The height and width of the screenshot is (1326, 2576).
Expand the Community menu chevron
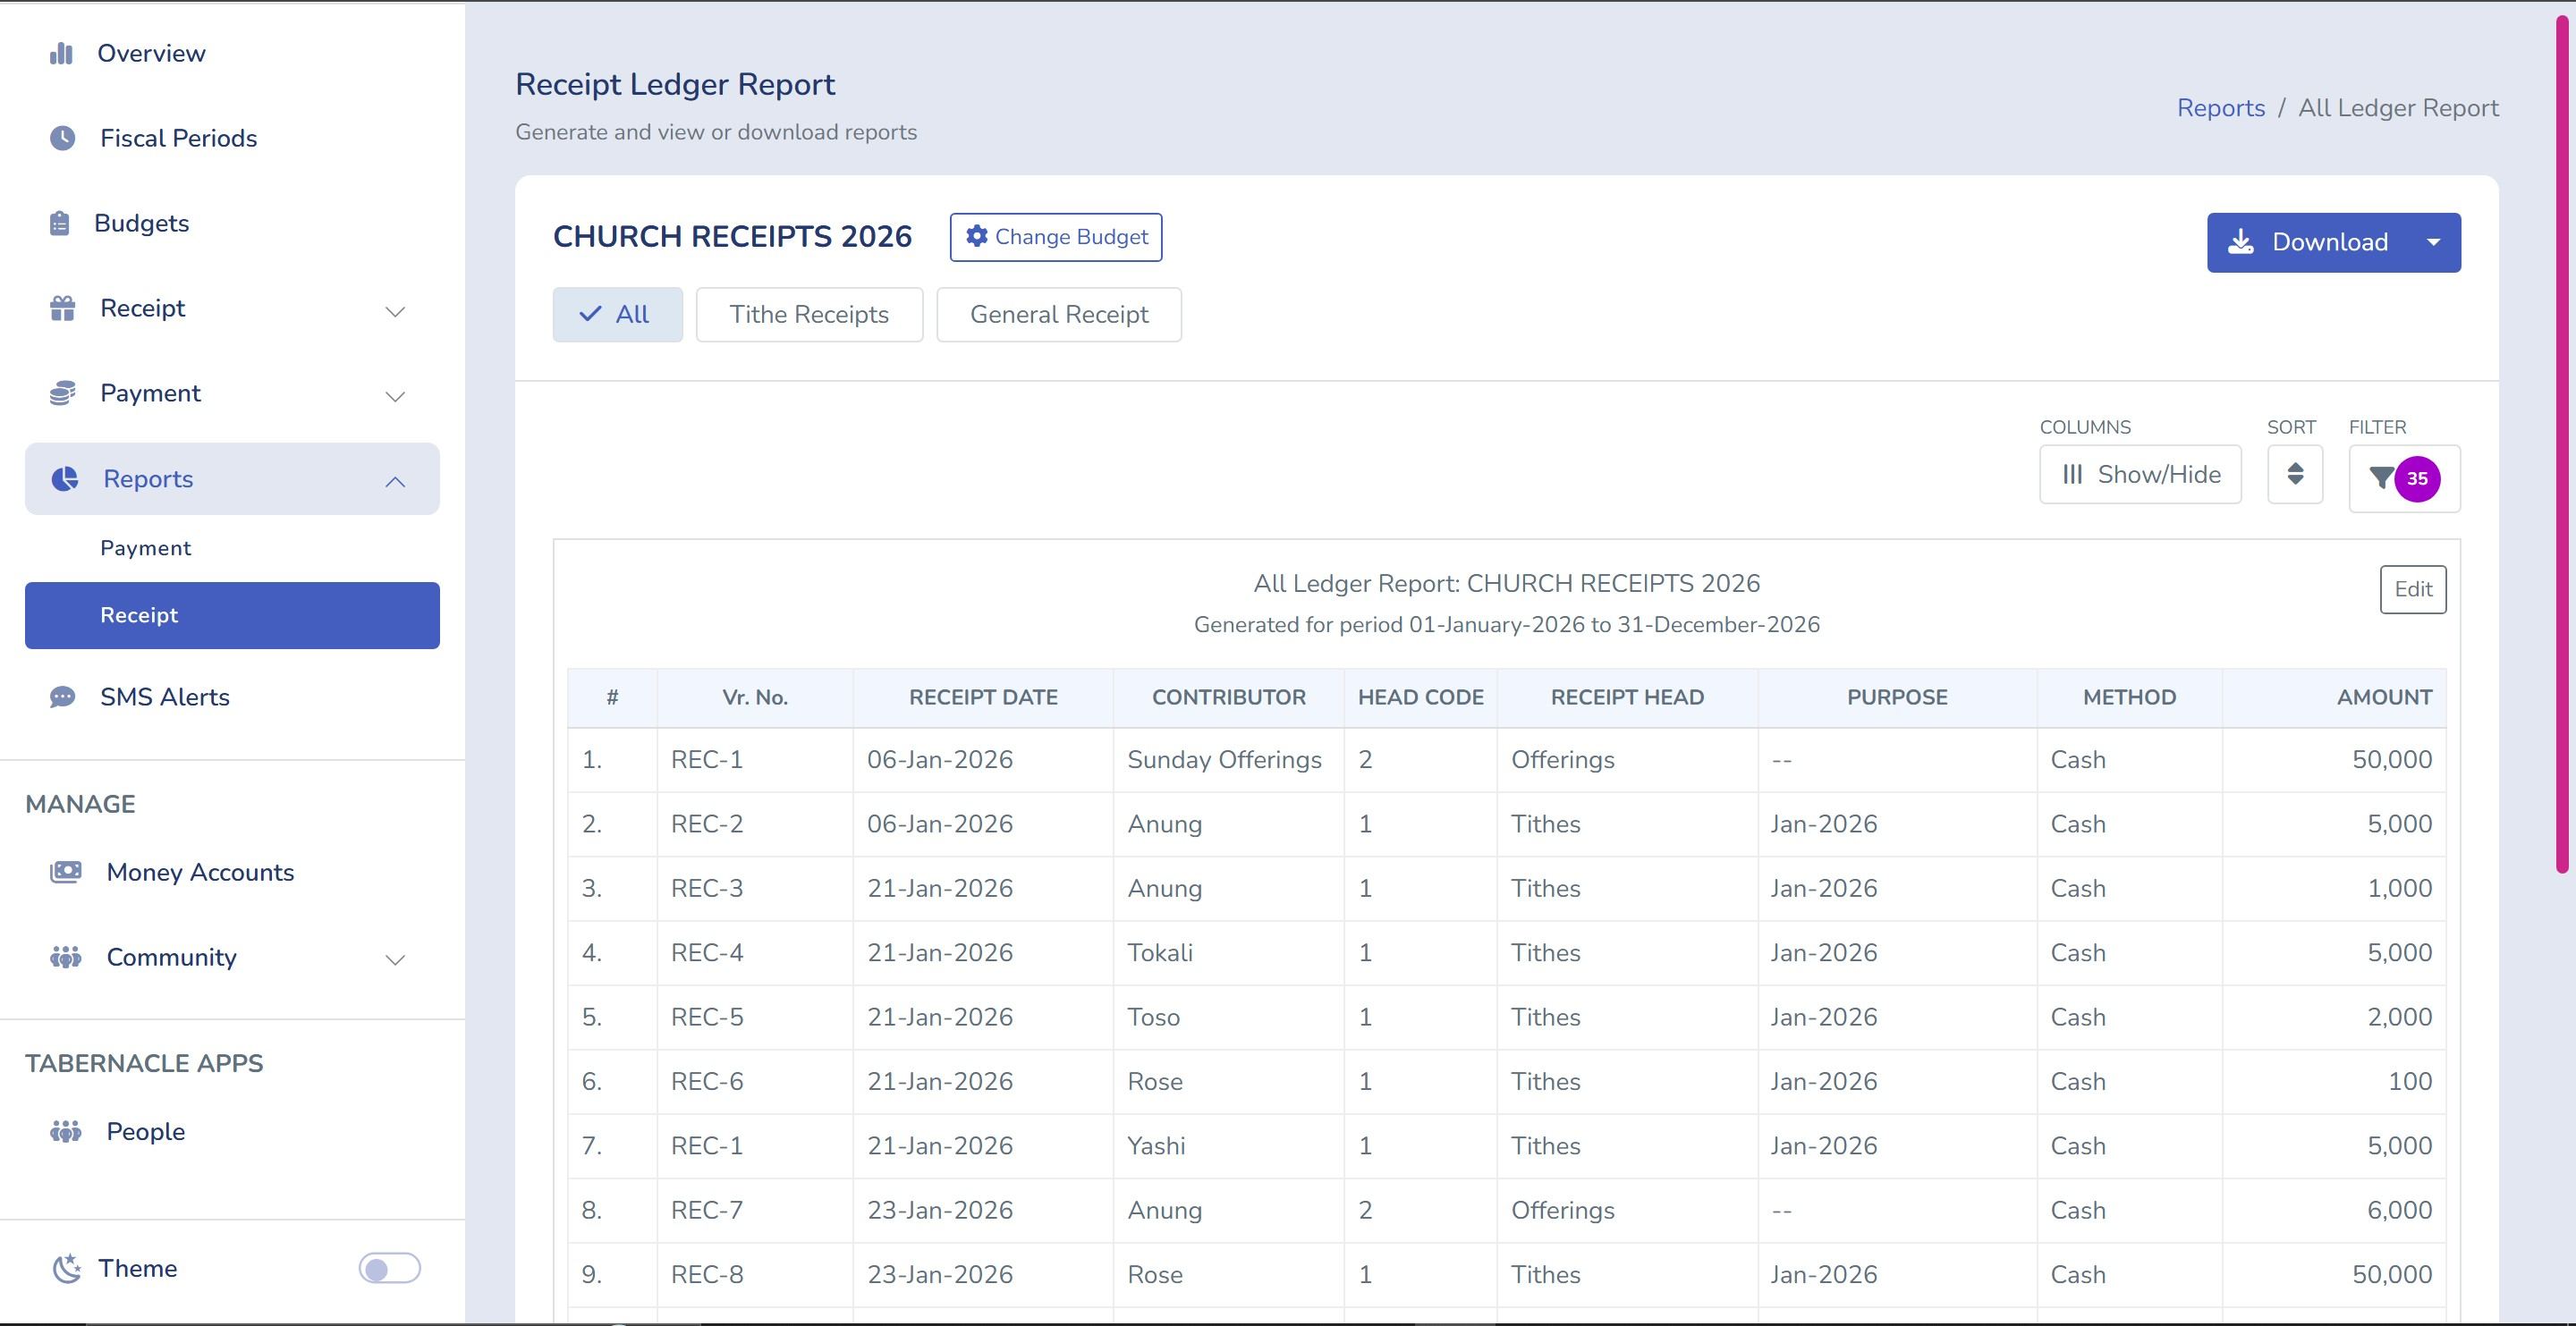coord(395,960)
